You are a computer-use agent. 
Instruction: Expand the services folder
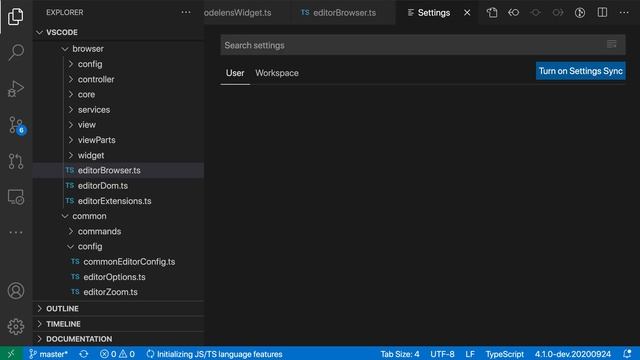[118, 109]
